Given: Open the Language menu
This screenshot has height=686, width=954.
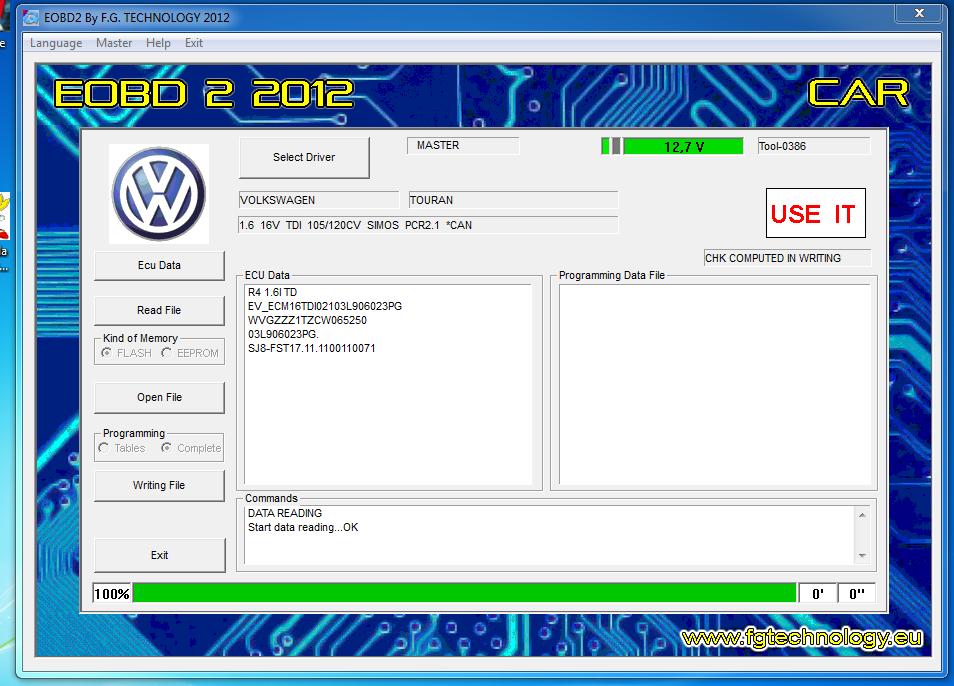Looking at the screenshot, I should tap(56, 43).
